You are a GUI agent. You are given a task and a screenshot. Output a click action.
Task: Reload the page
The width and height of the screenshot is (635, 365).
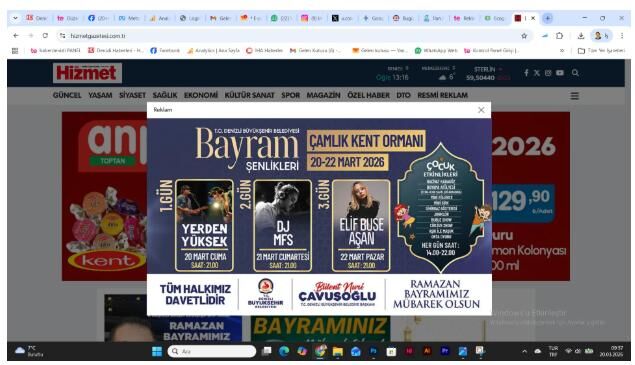pyautogui.click(x=45, y=36)
